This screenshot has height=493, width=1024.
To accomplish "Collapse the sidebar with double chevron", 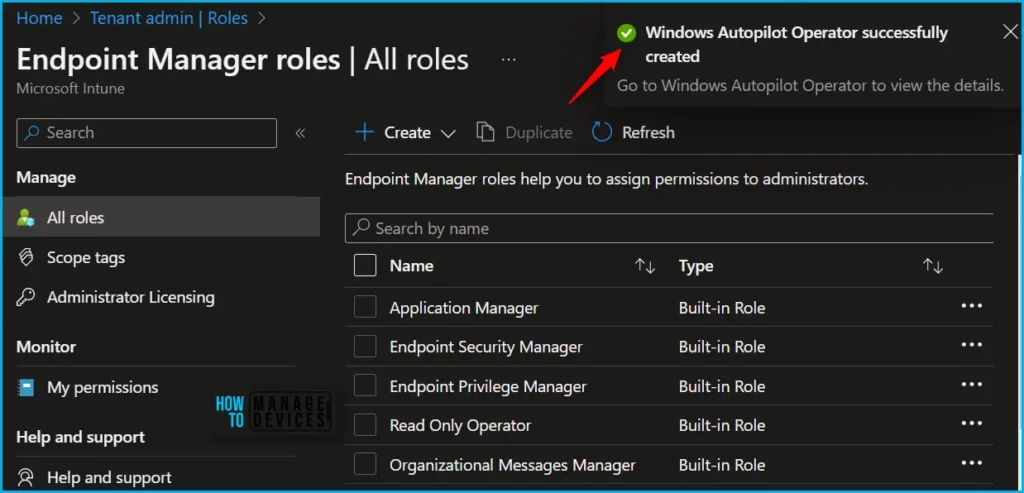I will [x=300, y=133].
